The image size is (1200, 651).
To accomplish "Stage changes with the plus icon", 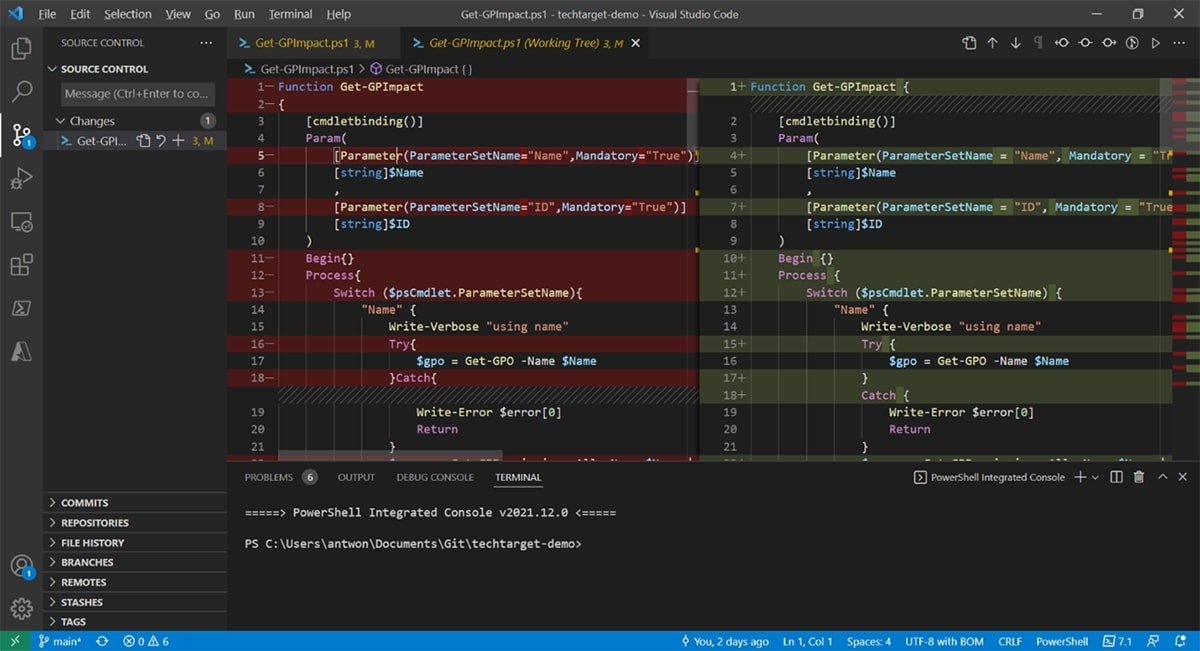I will [x=178, y=141].
